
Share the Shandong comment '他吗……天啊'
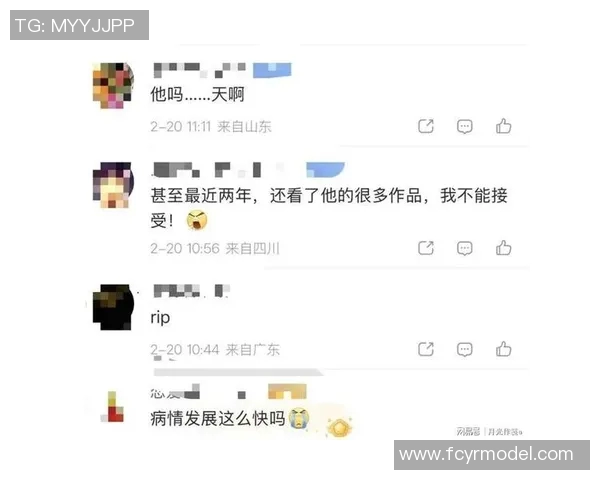point(426,126)
